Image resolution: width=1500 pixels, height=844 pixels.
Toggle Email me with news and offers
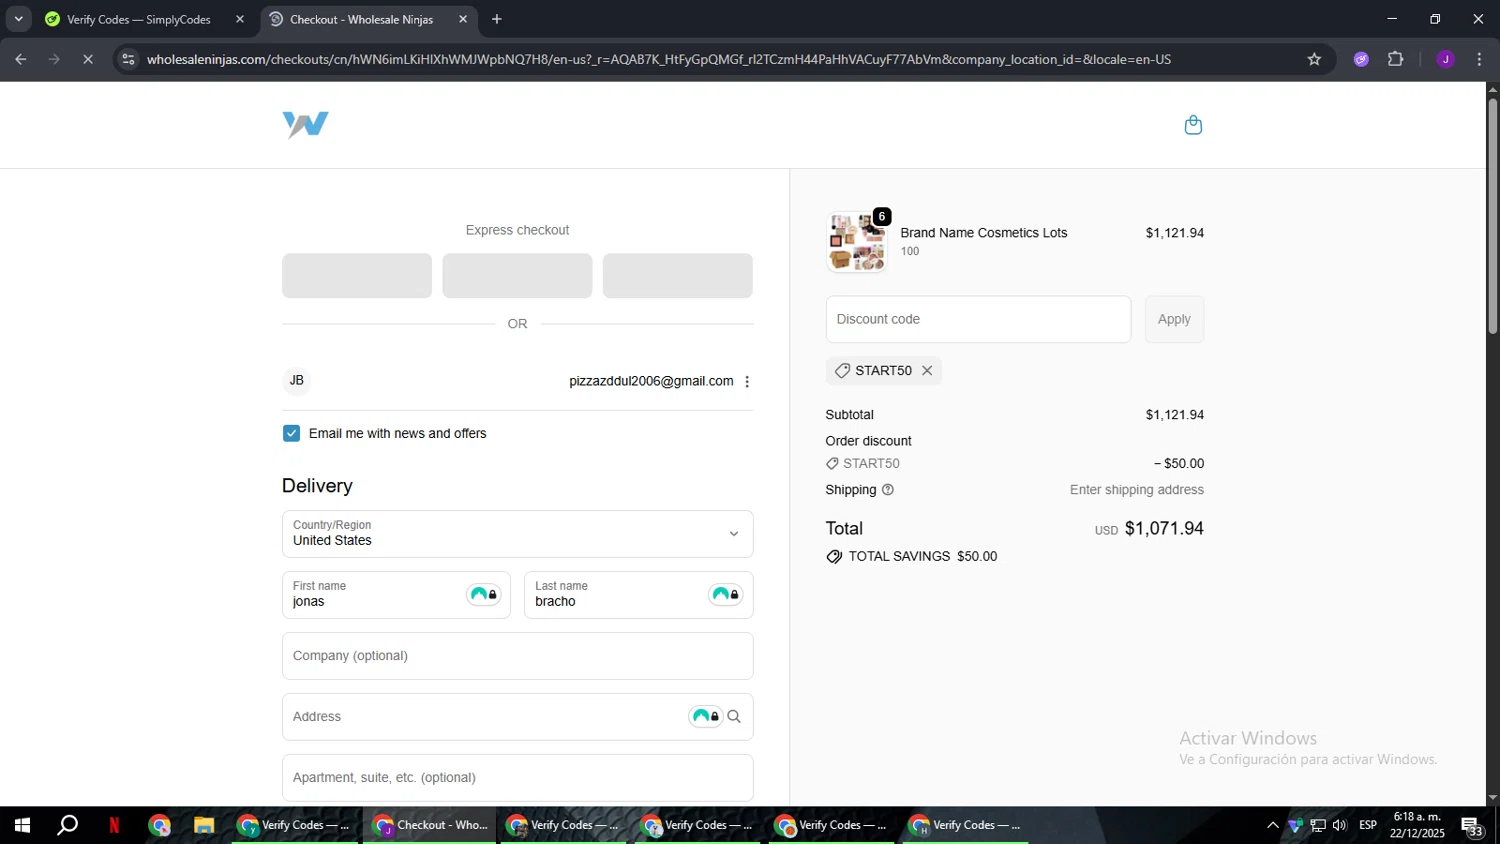coord(291,433)
